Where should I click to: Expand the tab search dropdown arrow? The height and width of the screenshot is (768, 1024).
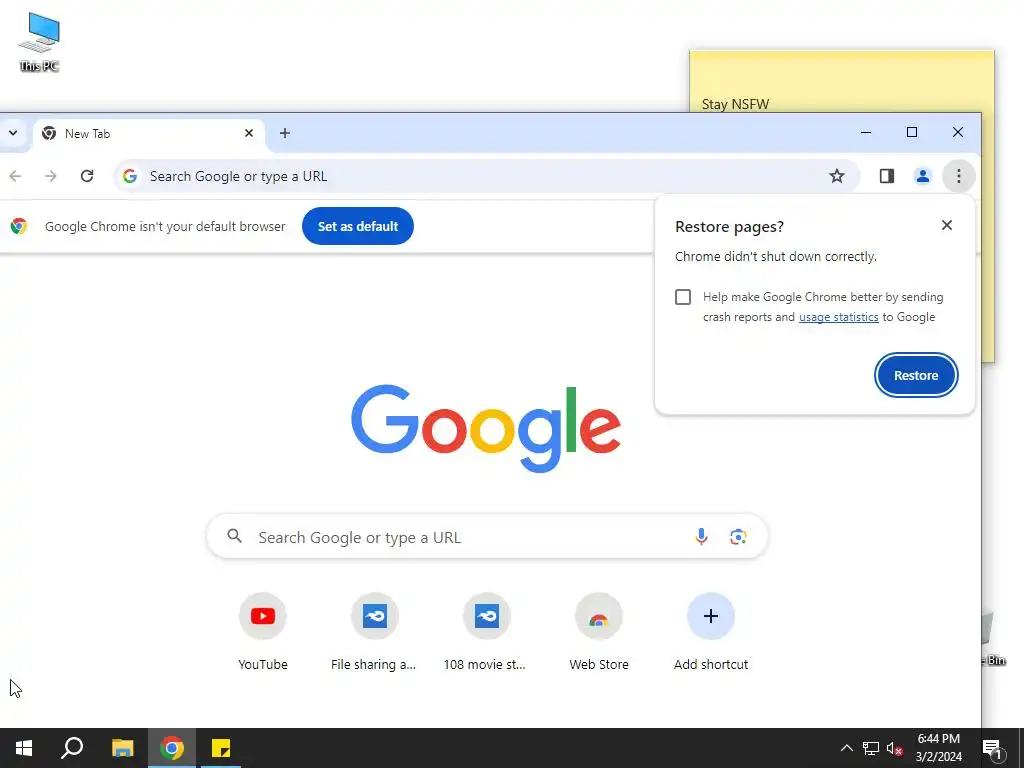[x=12, y=133]
